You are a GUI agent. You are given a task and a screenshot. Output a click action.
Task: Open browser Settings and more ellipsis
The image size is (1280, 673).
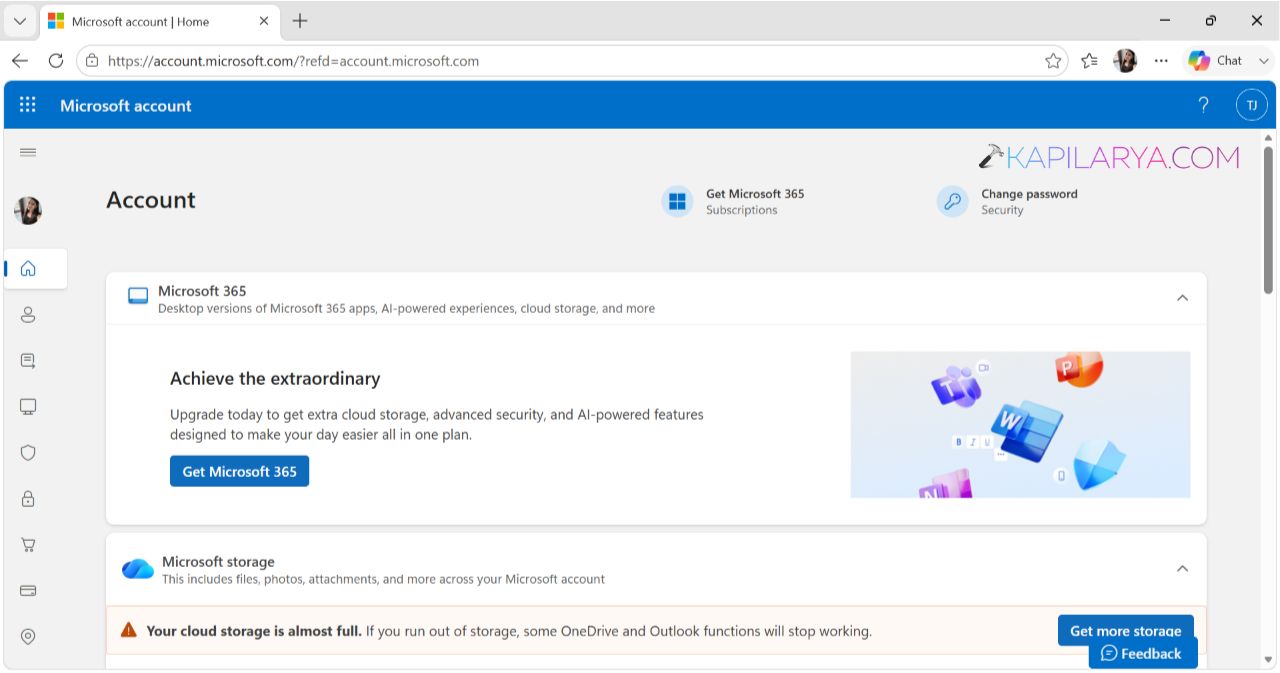click(x=1161, y=61)
